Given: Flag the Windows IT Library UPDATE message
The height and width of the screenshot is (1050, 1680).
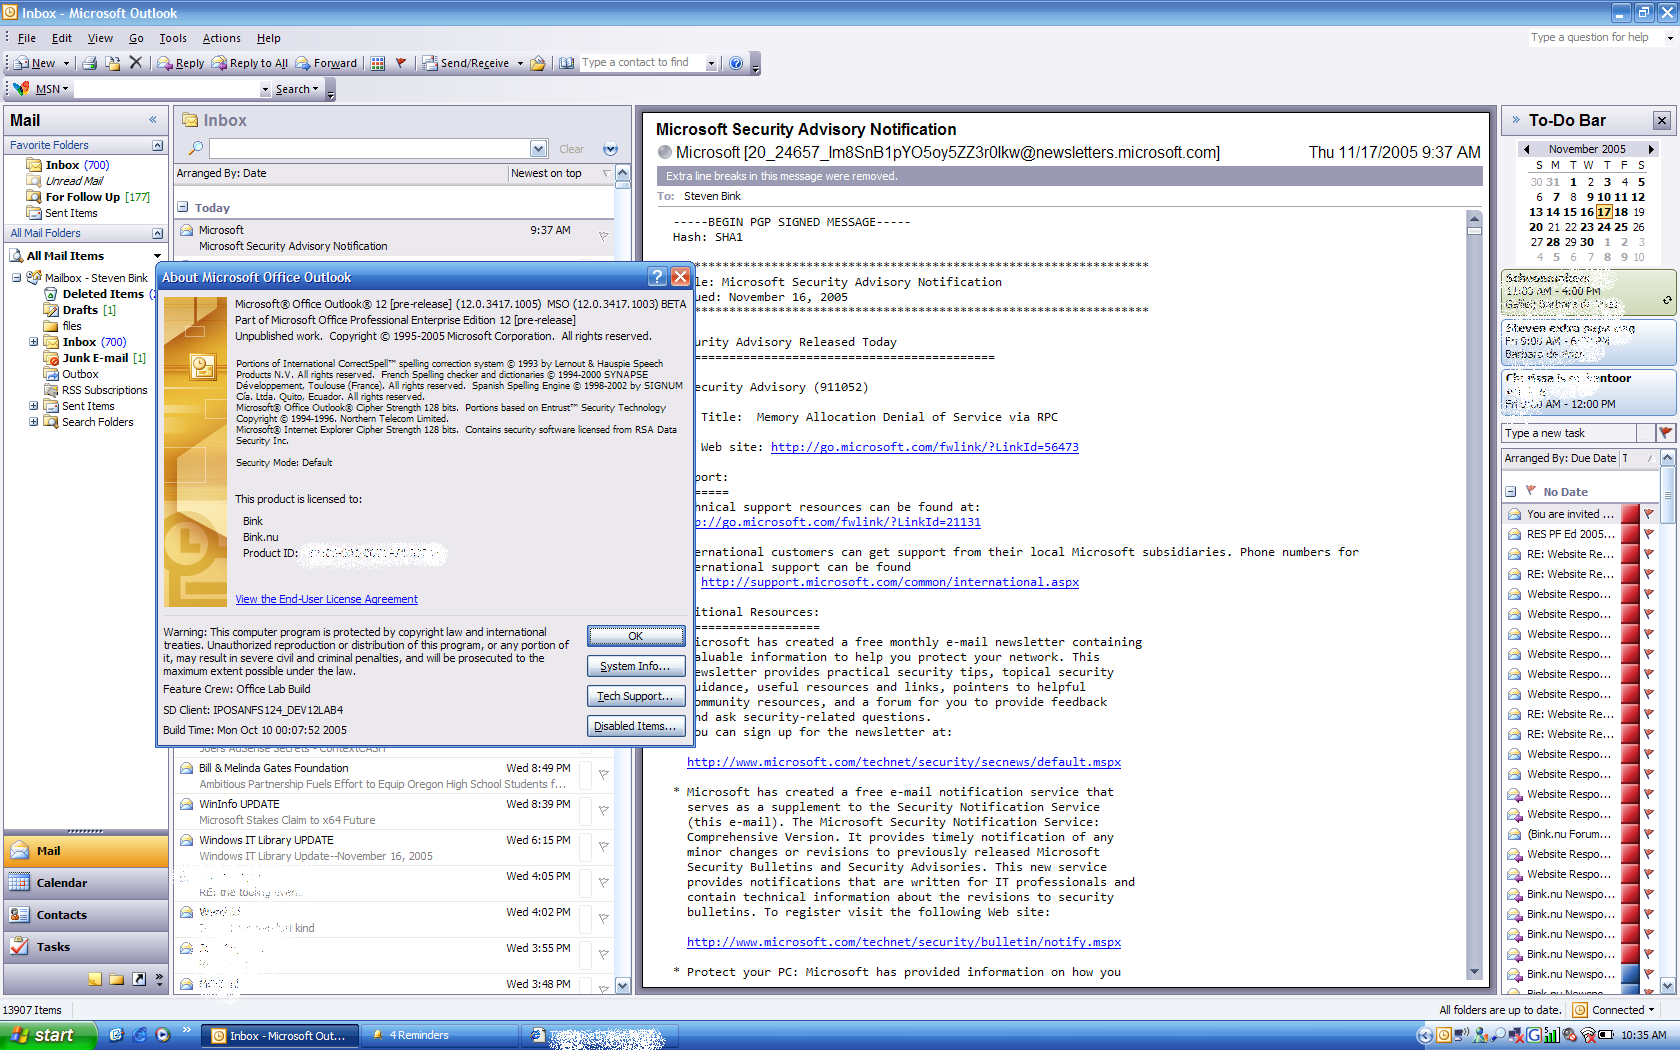Looking at the screenshot, I should tap(603, 847).
